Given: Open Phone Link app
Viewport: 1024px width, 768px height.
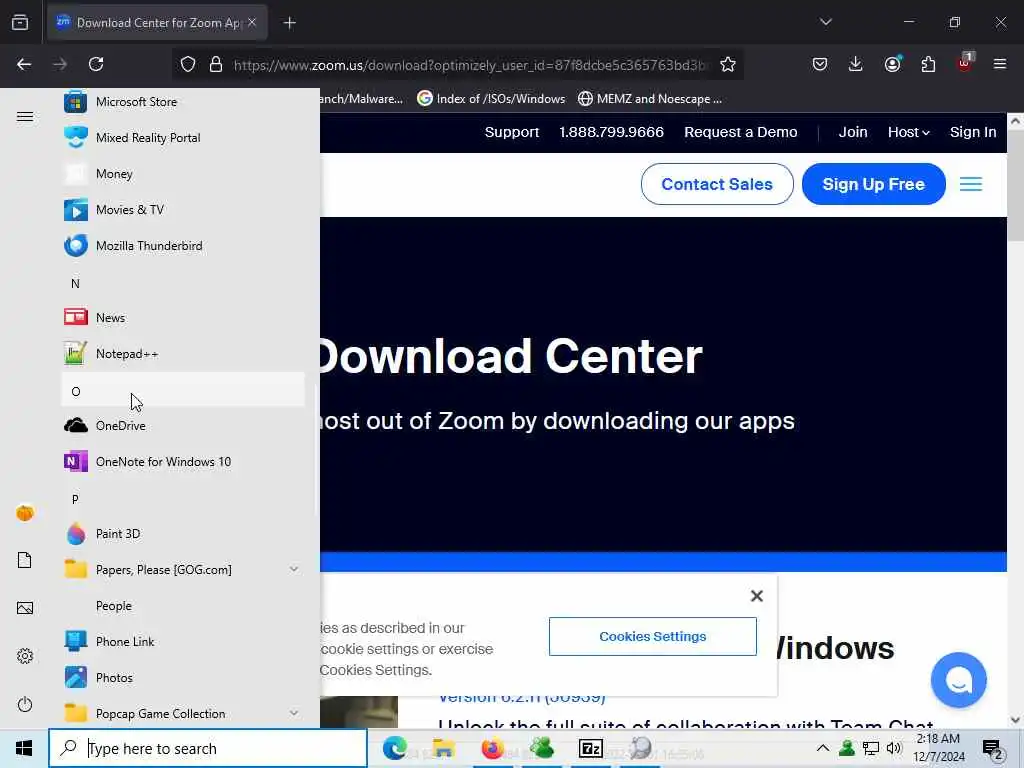Looking at the screenshot, I should coord(183,641).
